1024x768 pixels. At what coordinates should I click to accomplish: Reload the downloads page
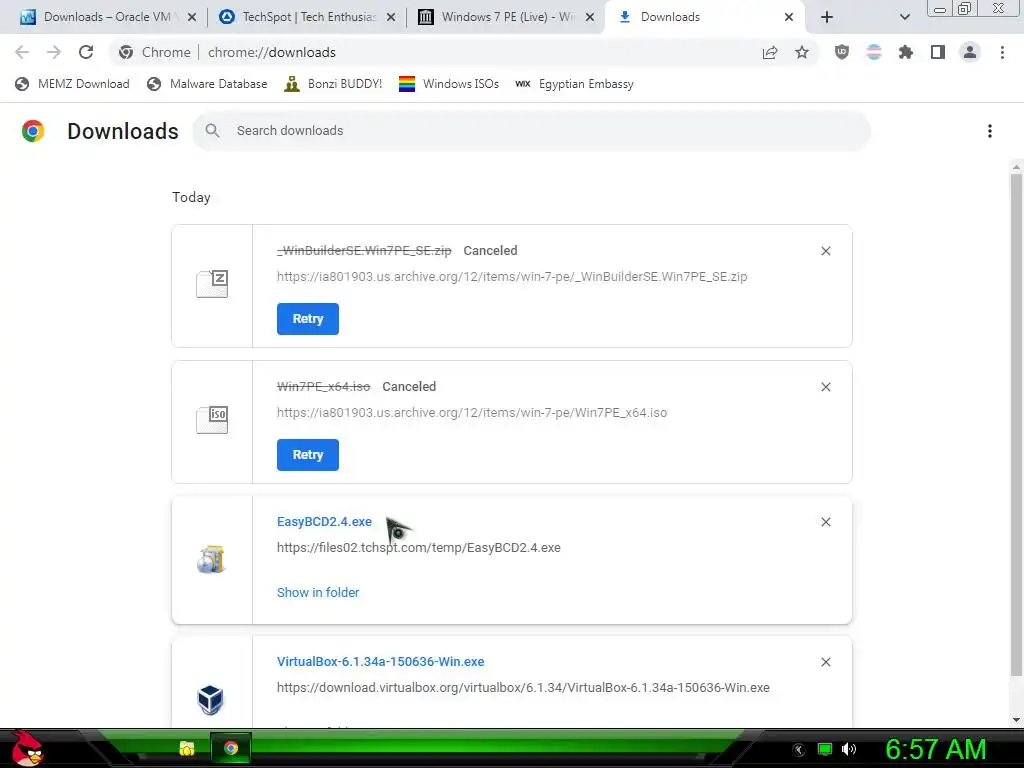click(x=86, y=52)
